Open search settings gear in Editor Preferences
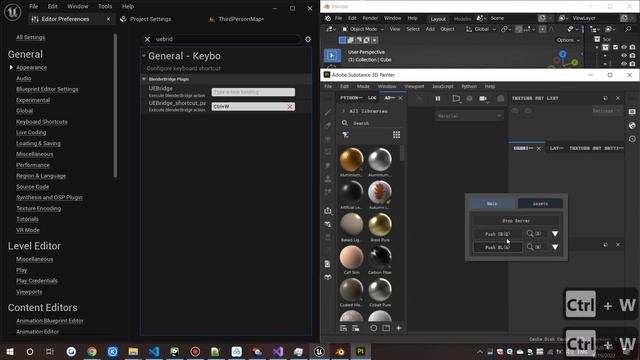The height and width of the screenshot is (360, 640). [x=308, y=39]
